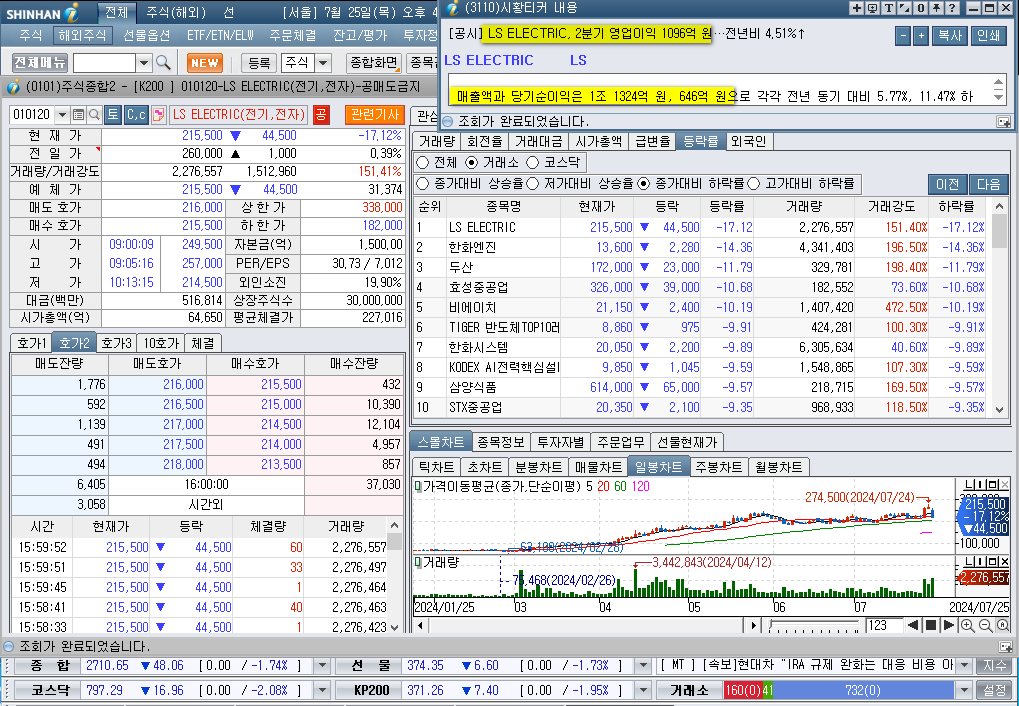Screen dimensions: 1019x706
Task: Select '고가대비 하락률' radio option
Action: 754,184
